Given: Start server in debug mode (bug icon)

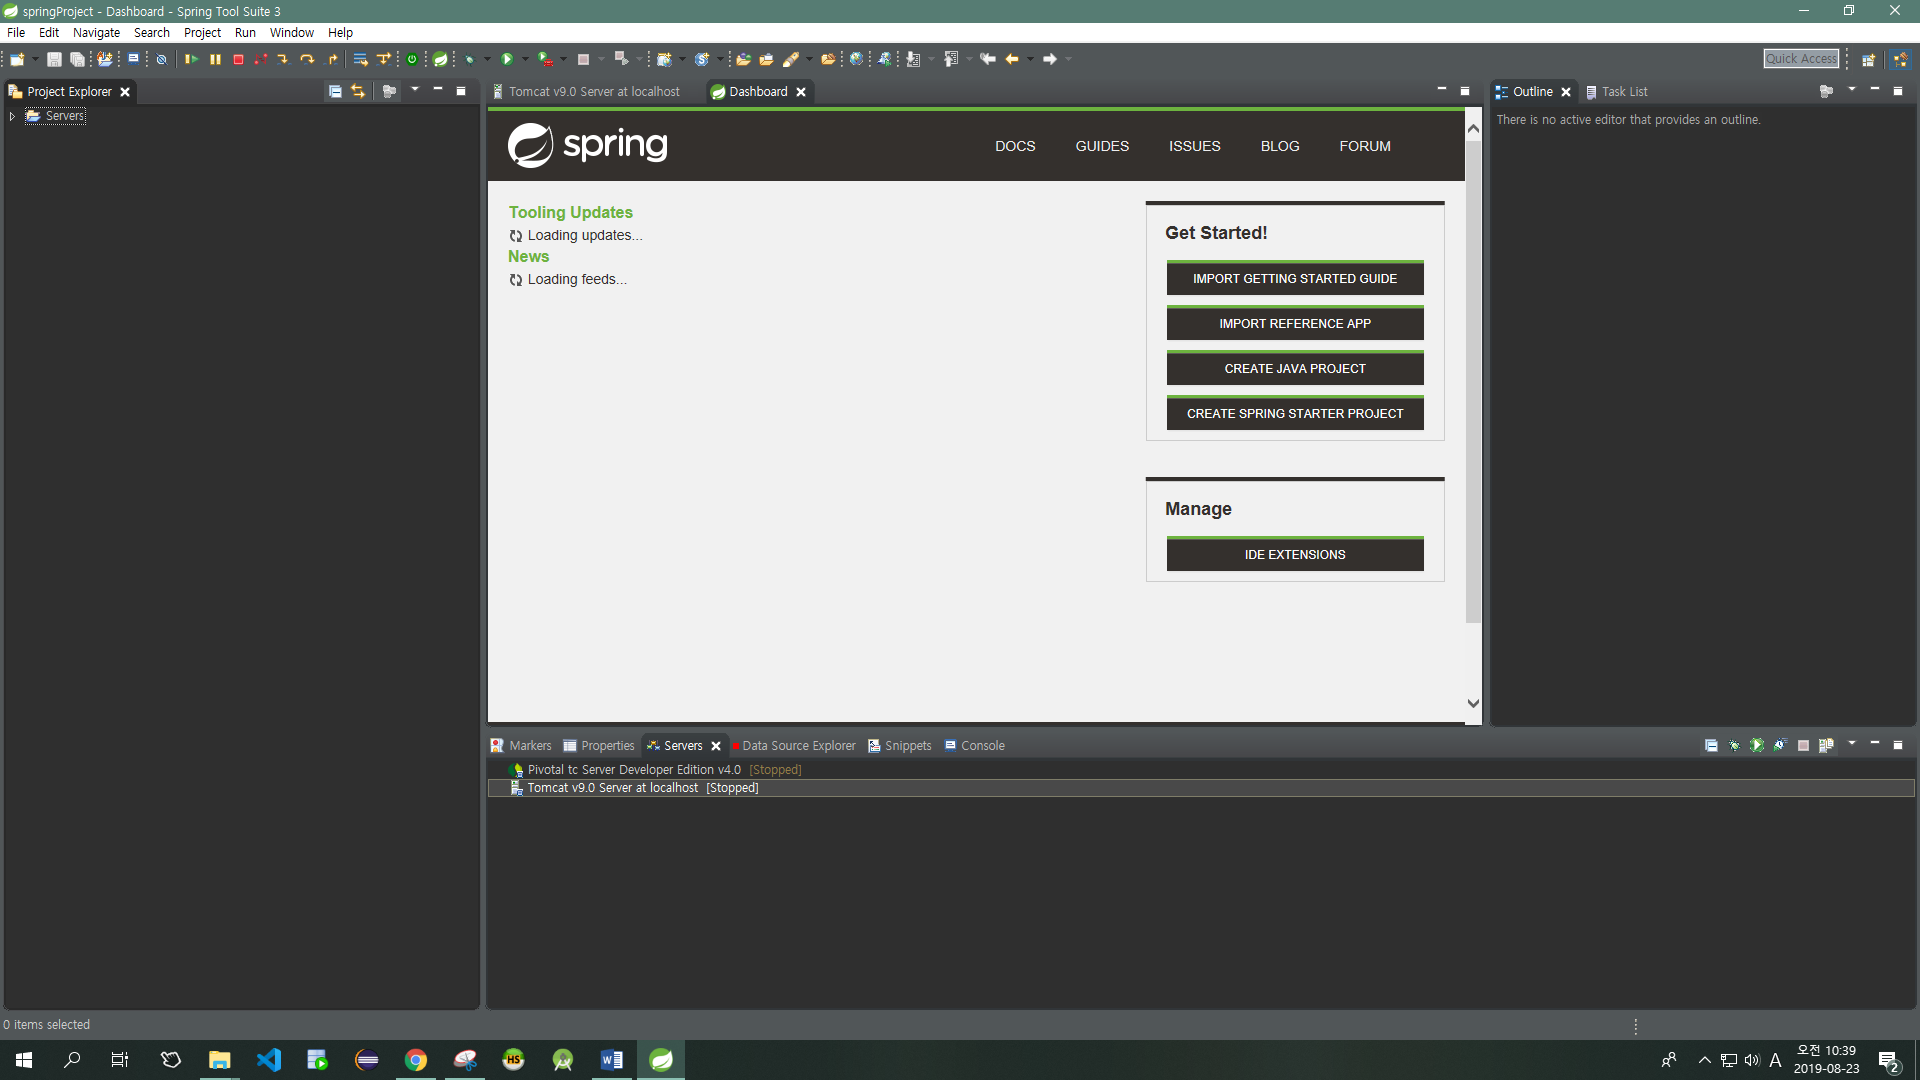Looking at the screenshot, I should [1734, 745].
